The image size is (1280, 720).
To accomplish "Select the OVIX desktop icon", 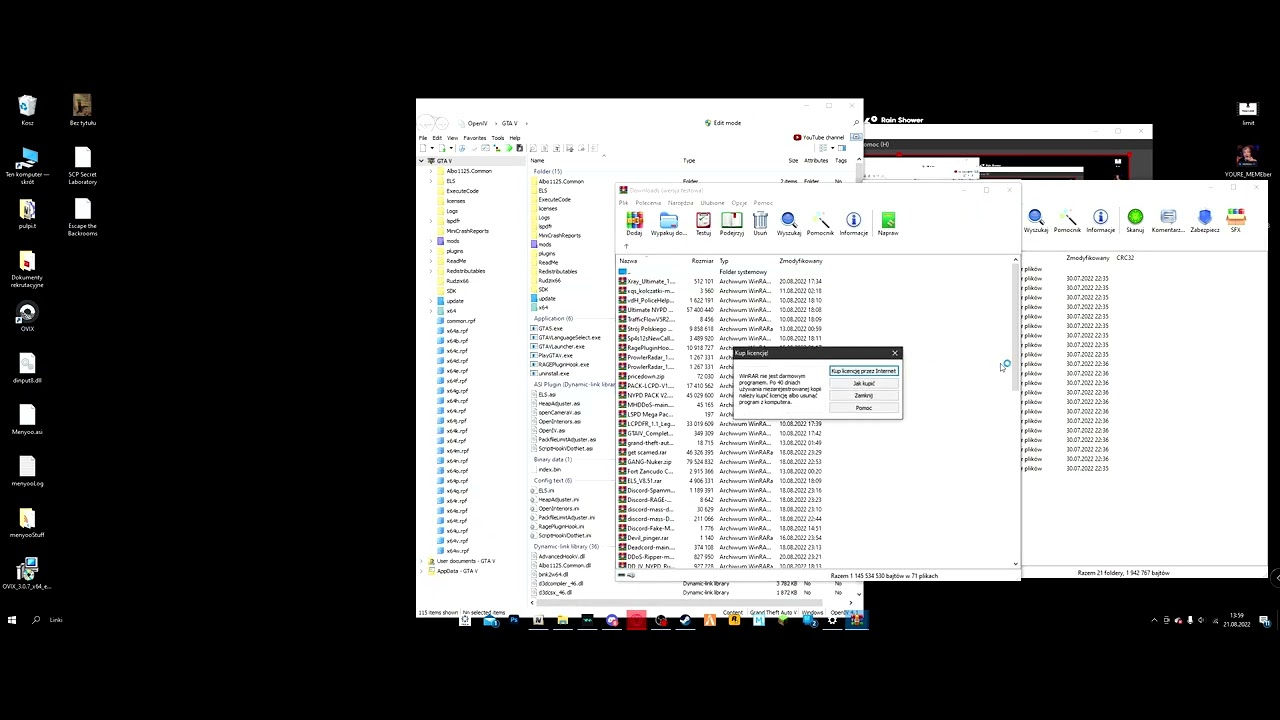I will (x=27, y=317).
